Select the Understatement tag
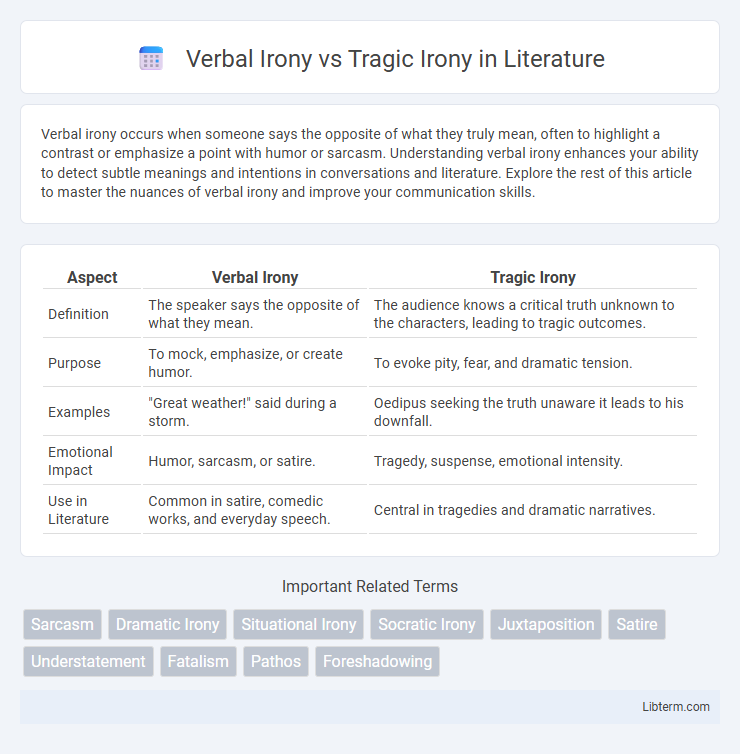 [x=88, y=662]
